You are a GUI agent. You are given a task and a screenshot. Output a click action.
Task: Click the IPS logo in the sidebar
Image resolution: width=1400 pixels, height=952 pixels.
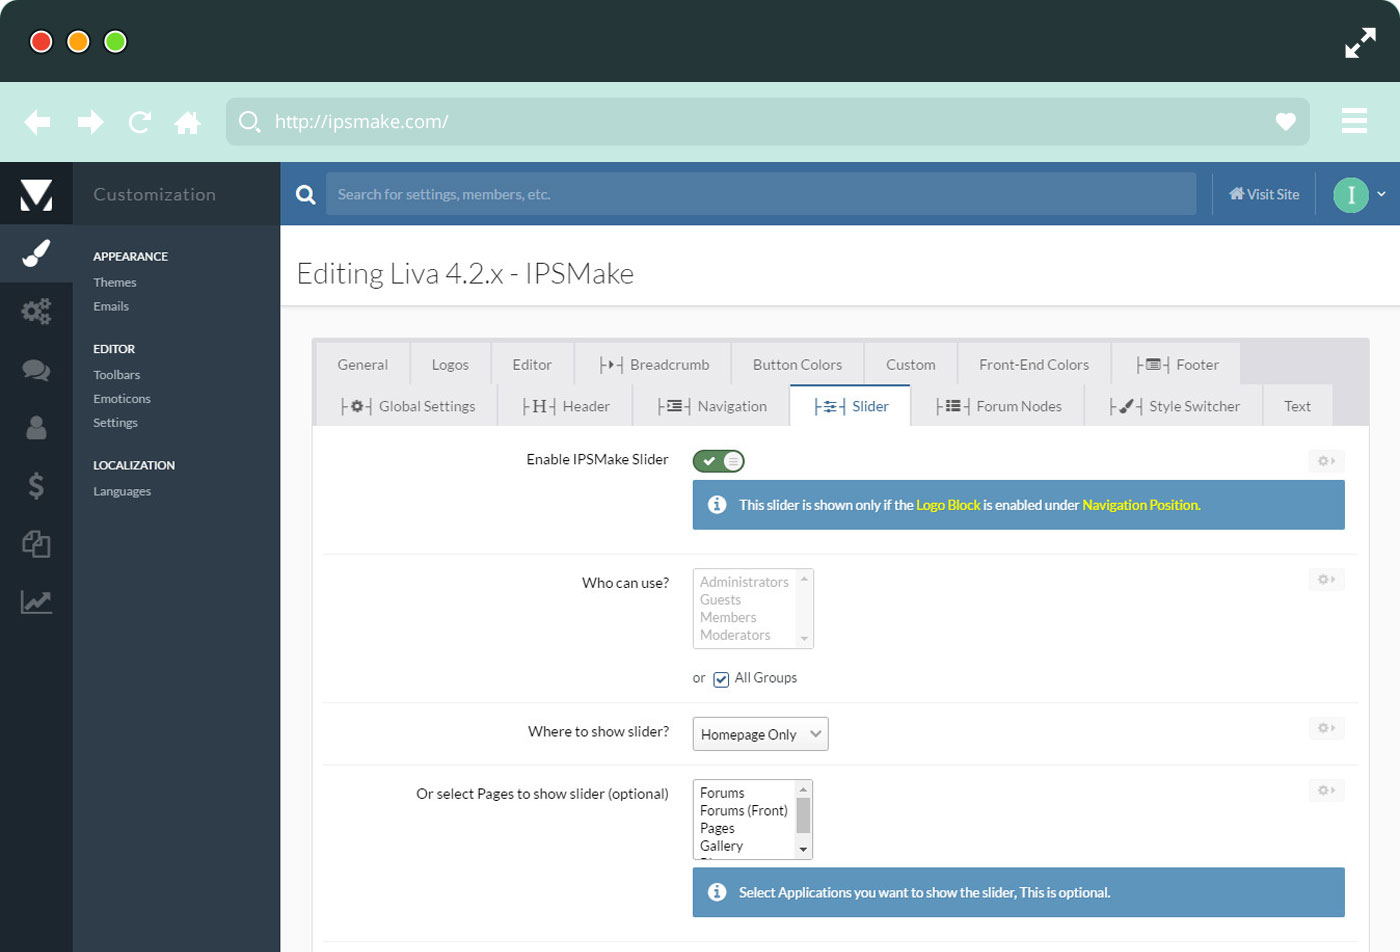[36, 194]
